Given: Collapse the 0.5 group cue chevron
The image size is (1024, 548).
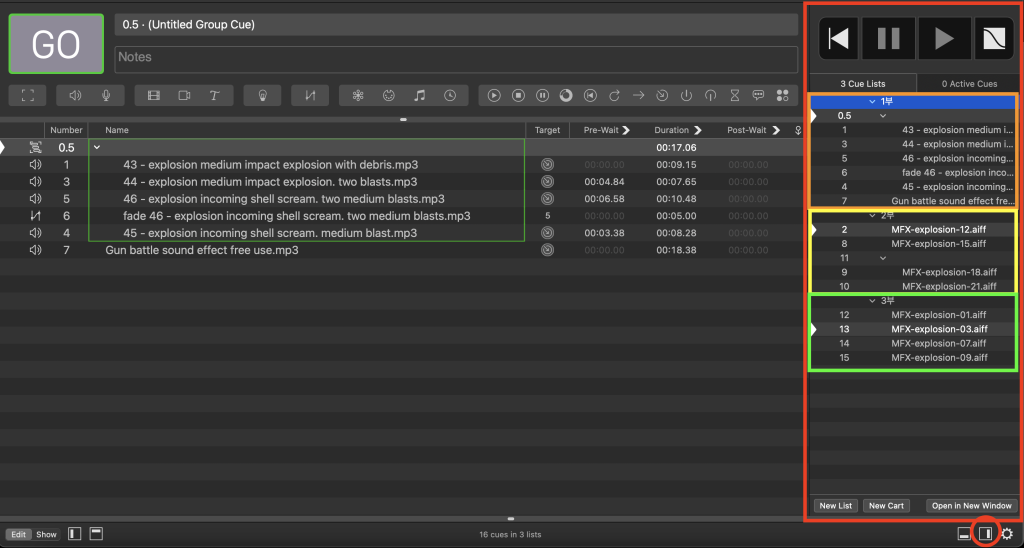Looking at the screenshot, I should 97,148.
